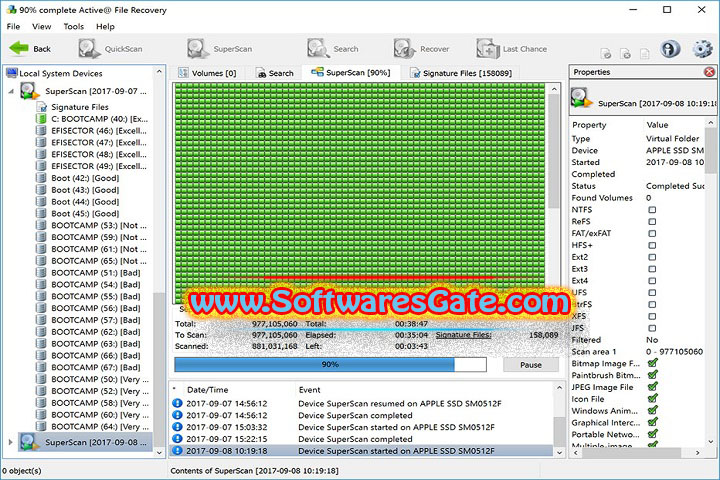Switch to Signature Files [158089] tab
720x480 pixels.
pyautogui.click(x=461, y=73)
